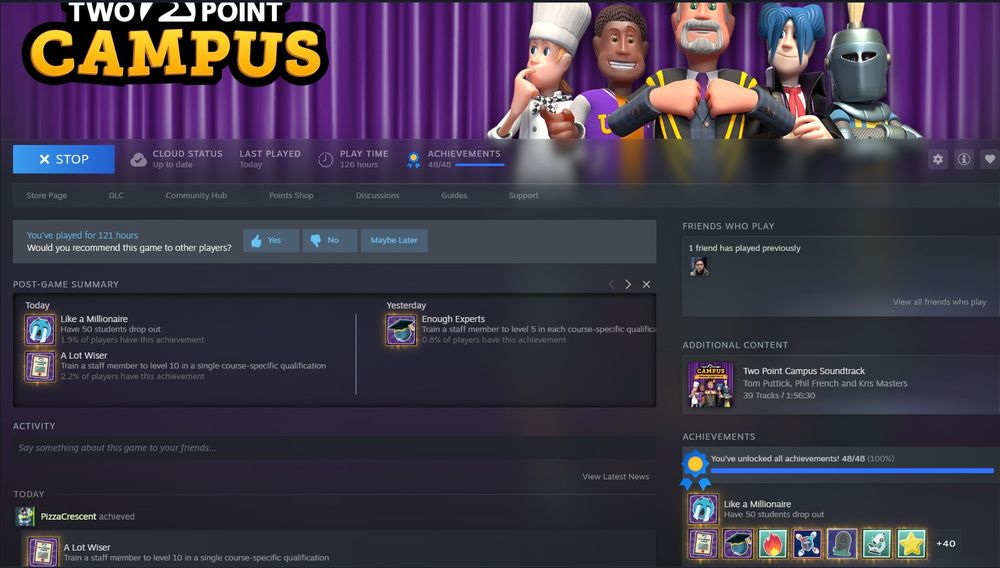Image resolution: width=1000 pixels, height=568 pixels.
Task: Open PizzaCrescent profile name link
Action: (68, 516)
